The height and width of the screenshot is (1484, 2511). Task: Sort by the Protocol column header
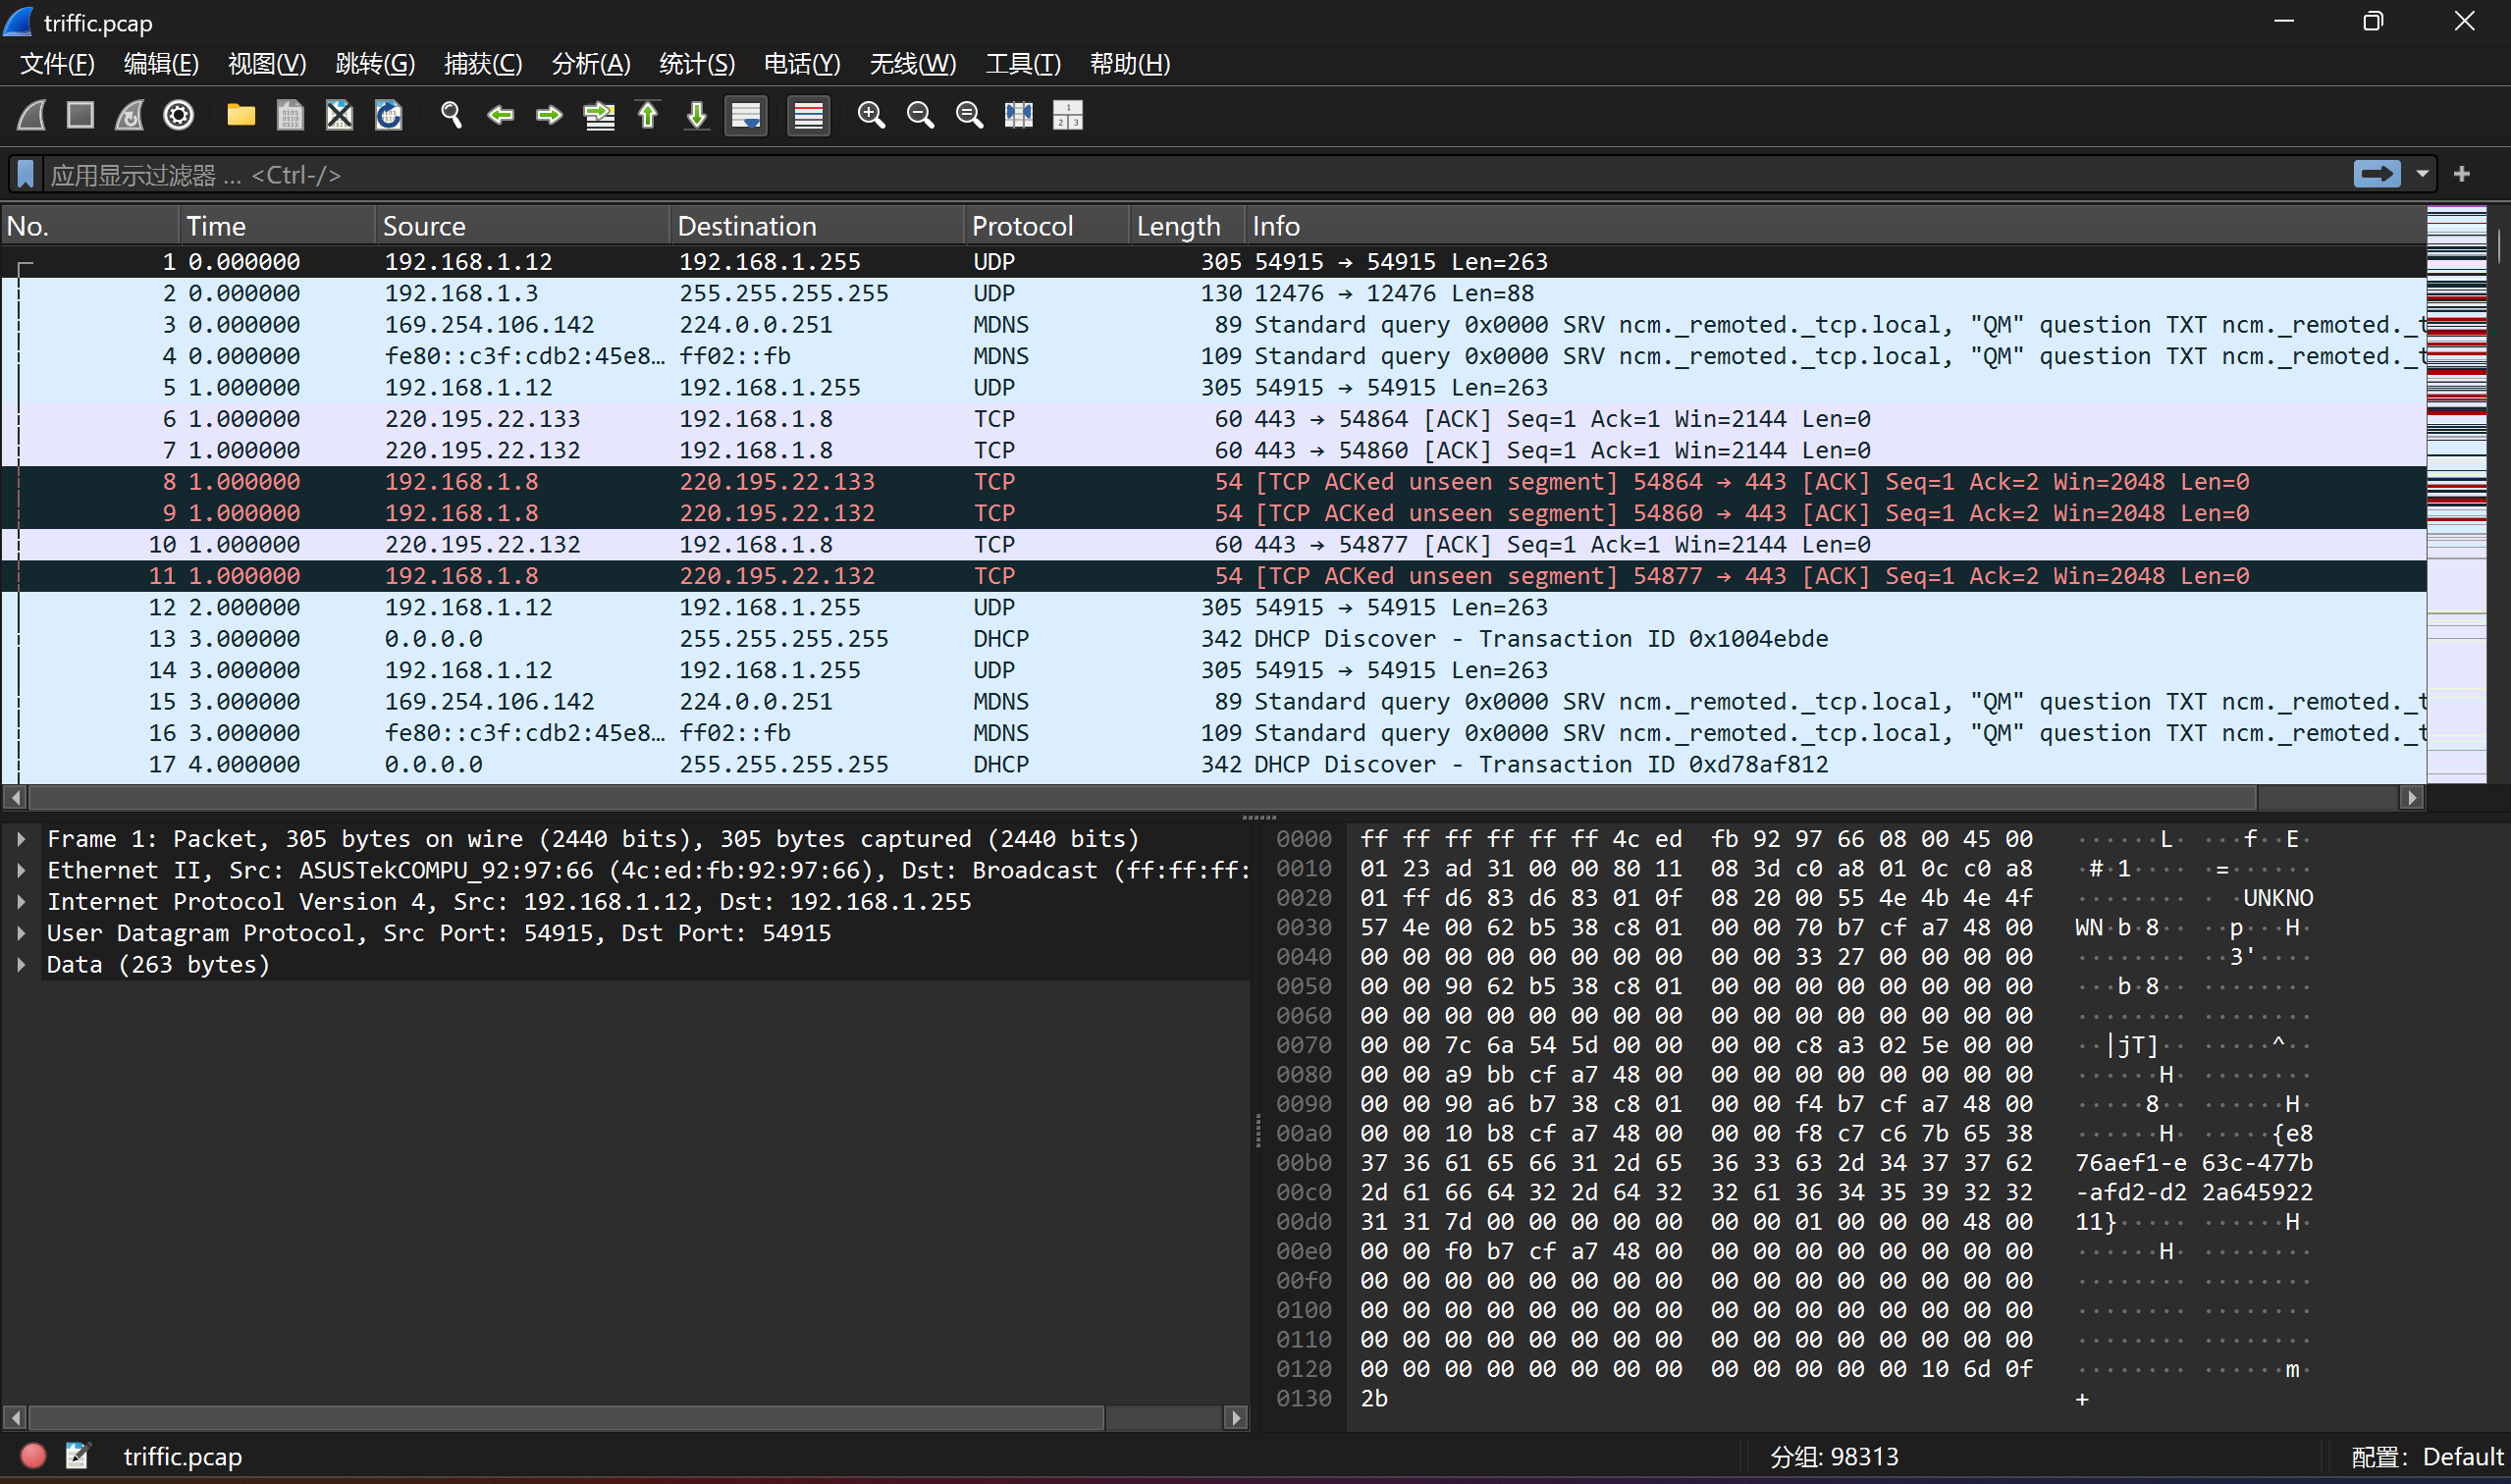click(x=1047, y=226)
